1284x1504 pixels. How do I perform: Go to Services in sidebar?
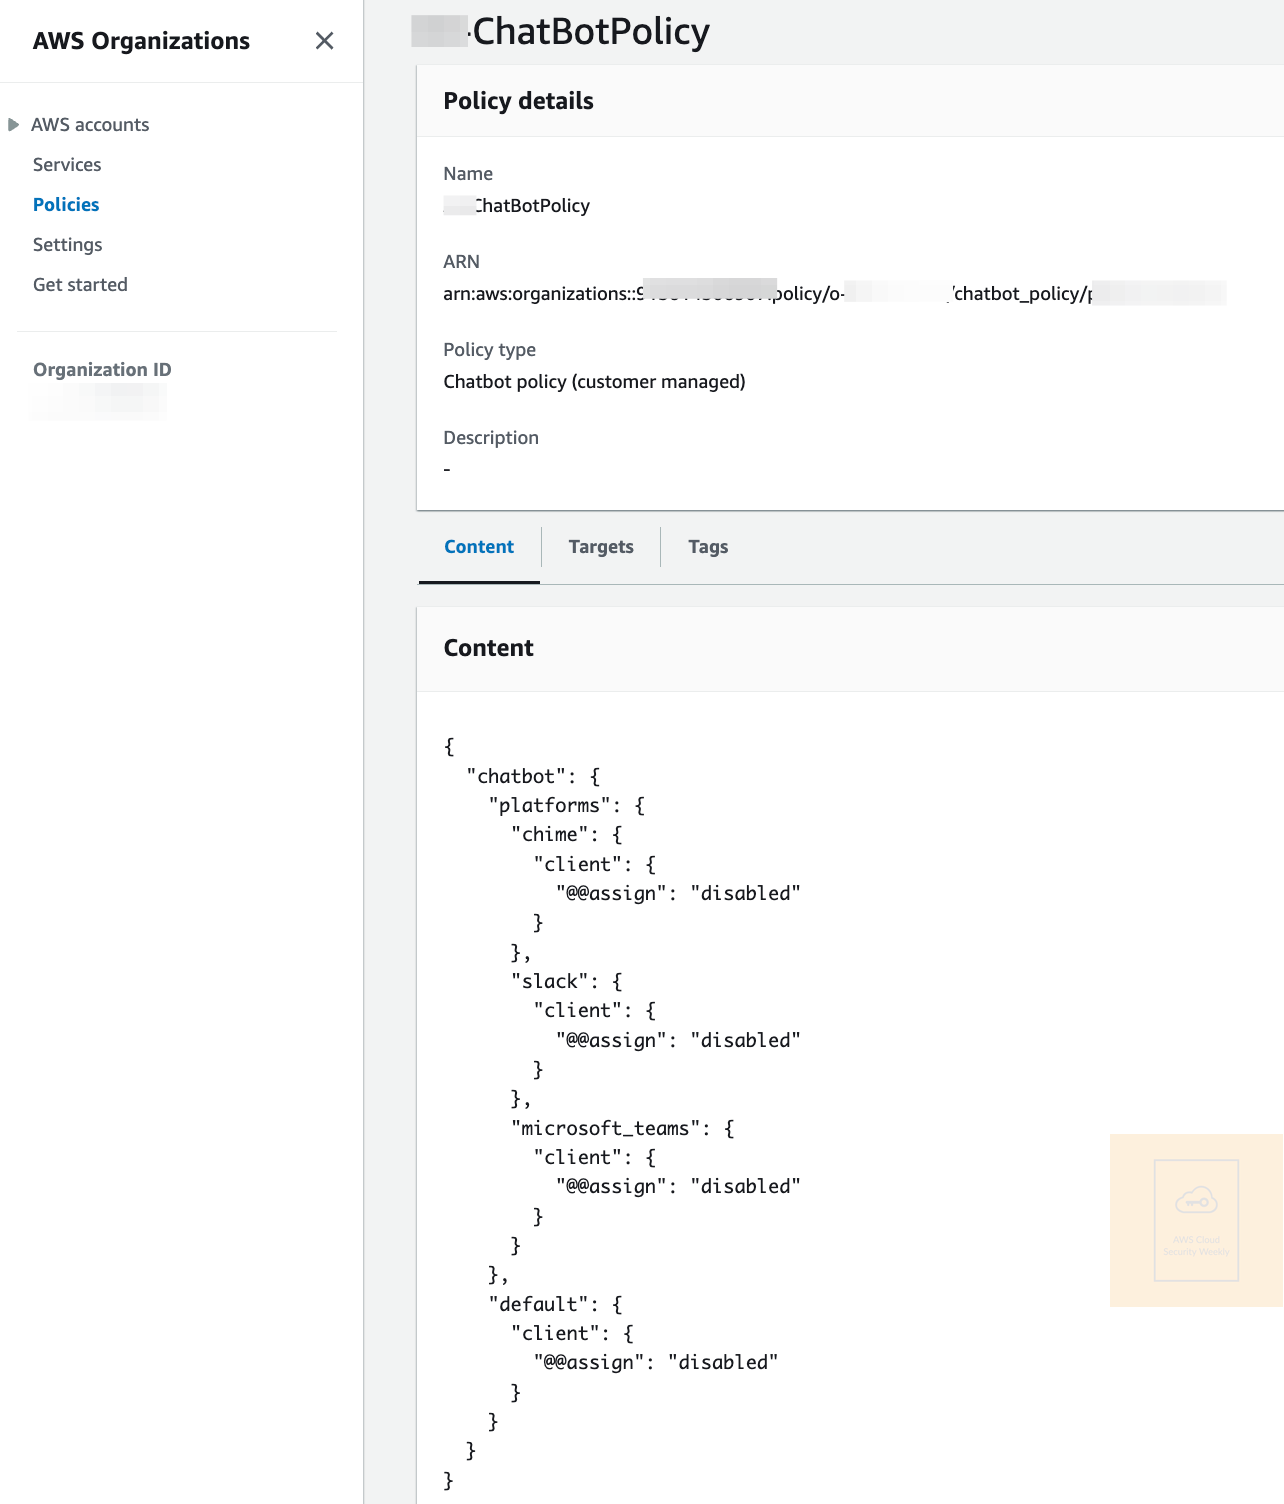(x=67, y=165)
